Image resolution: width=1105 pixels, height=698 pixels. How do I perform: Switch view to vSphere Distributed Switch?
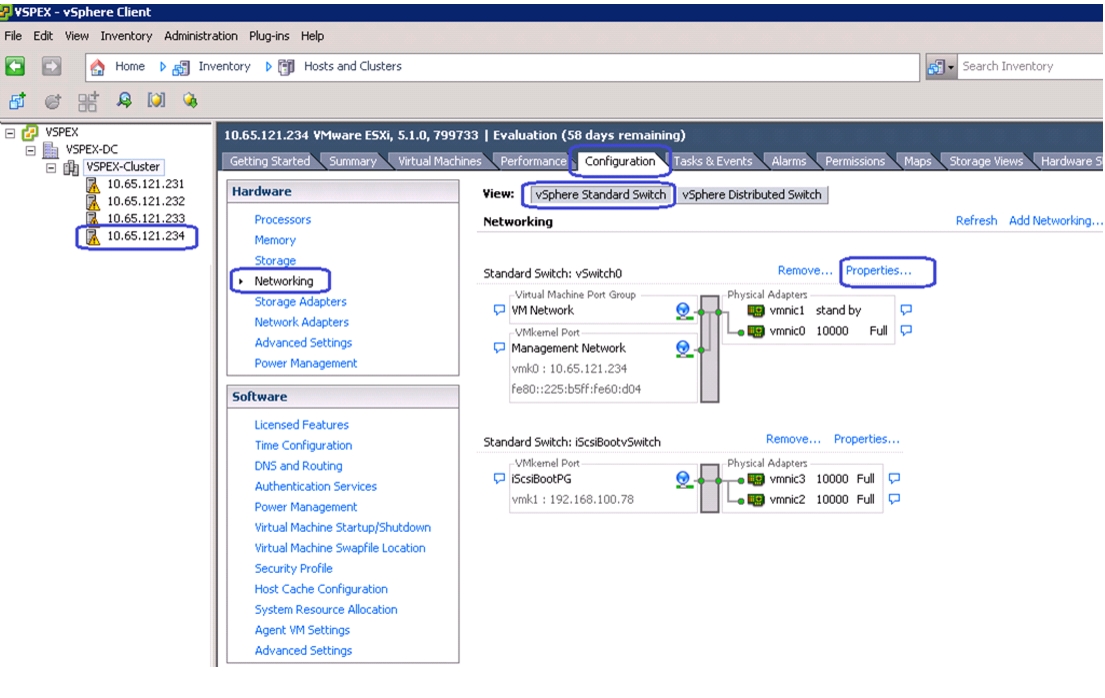click(751, 195)
